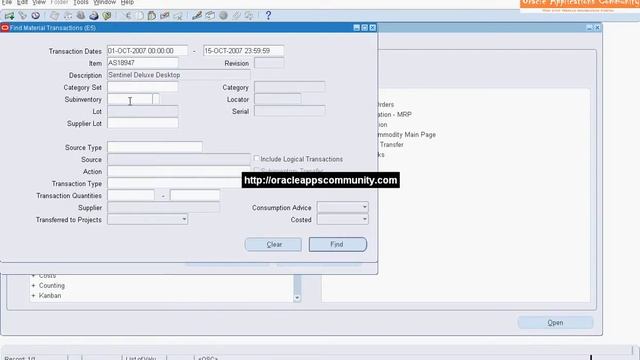Click scroll down arrow in navigator tree

point(297,298)
